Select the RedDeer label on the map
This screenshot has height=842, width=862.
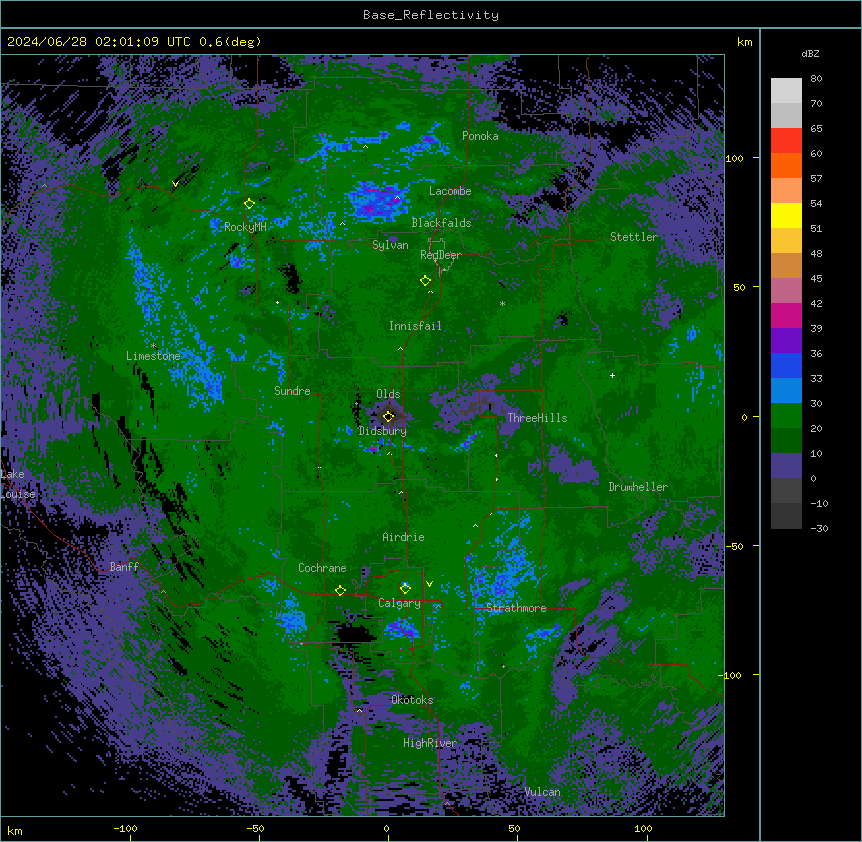tap(441, 255)
